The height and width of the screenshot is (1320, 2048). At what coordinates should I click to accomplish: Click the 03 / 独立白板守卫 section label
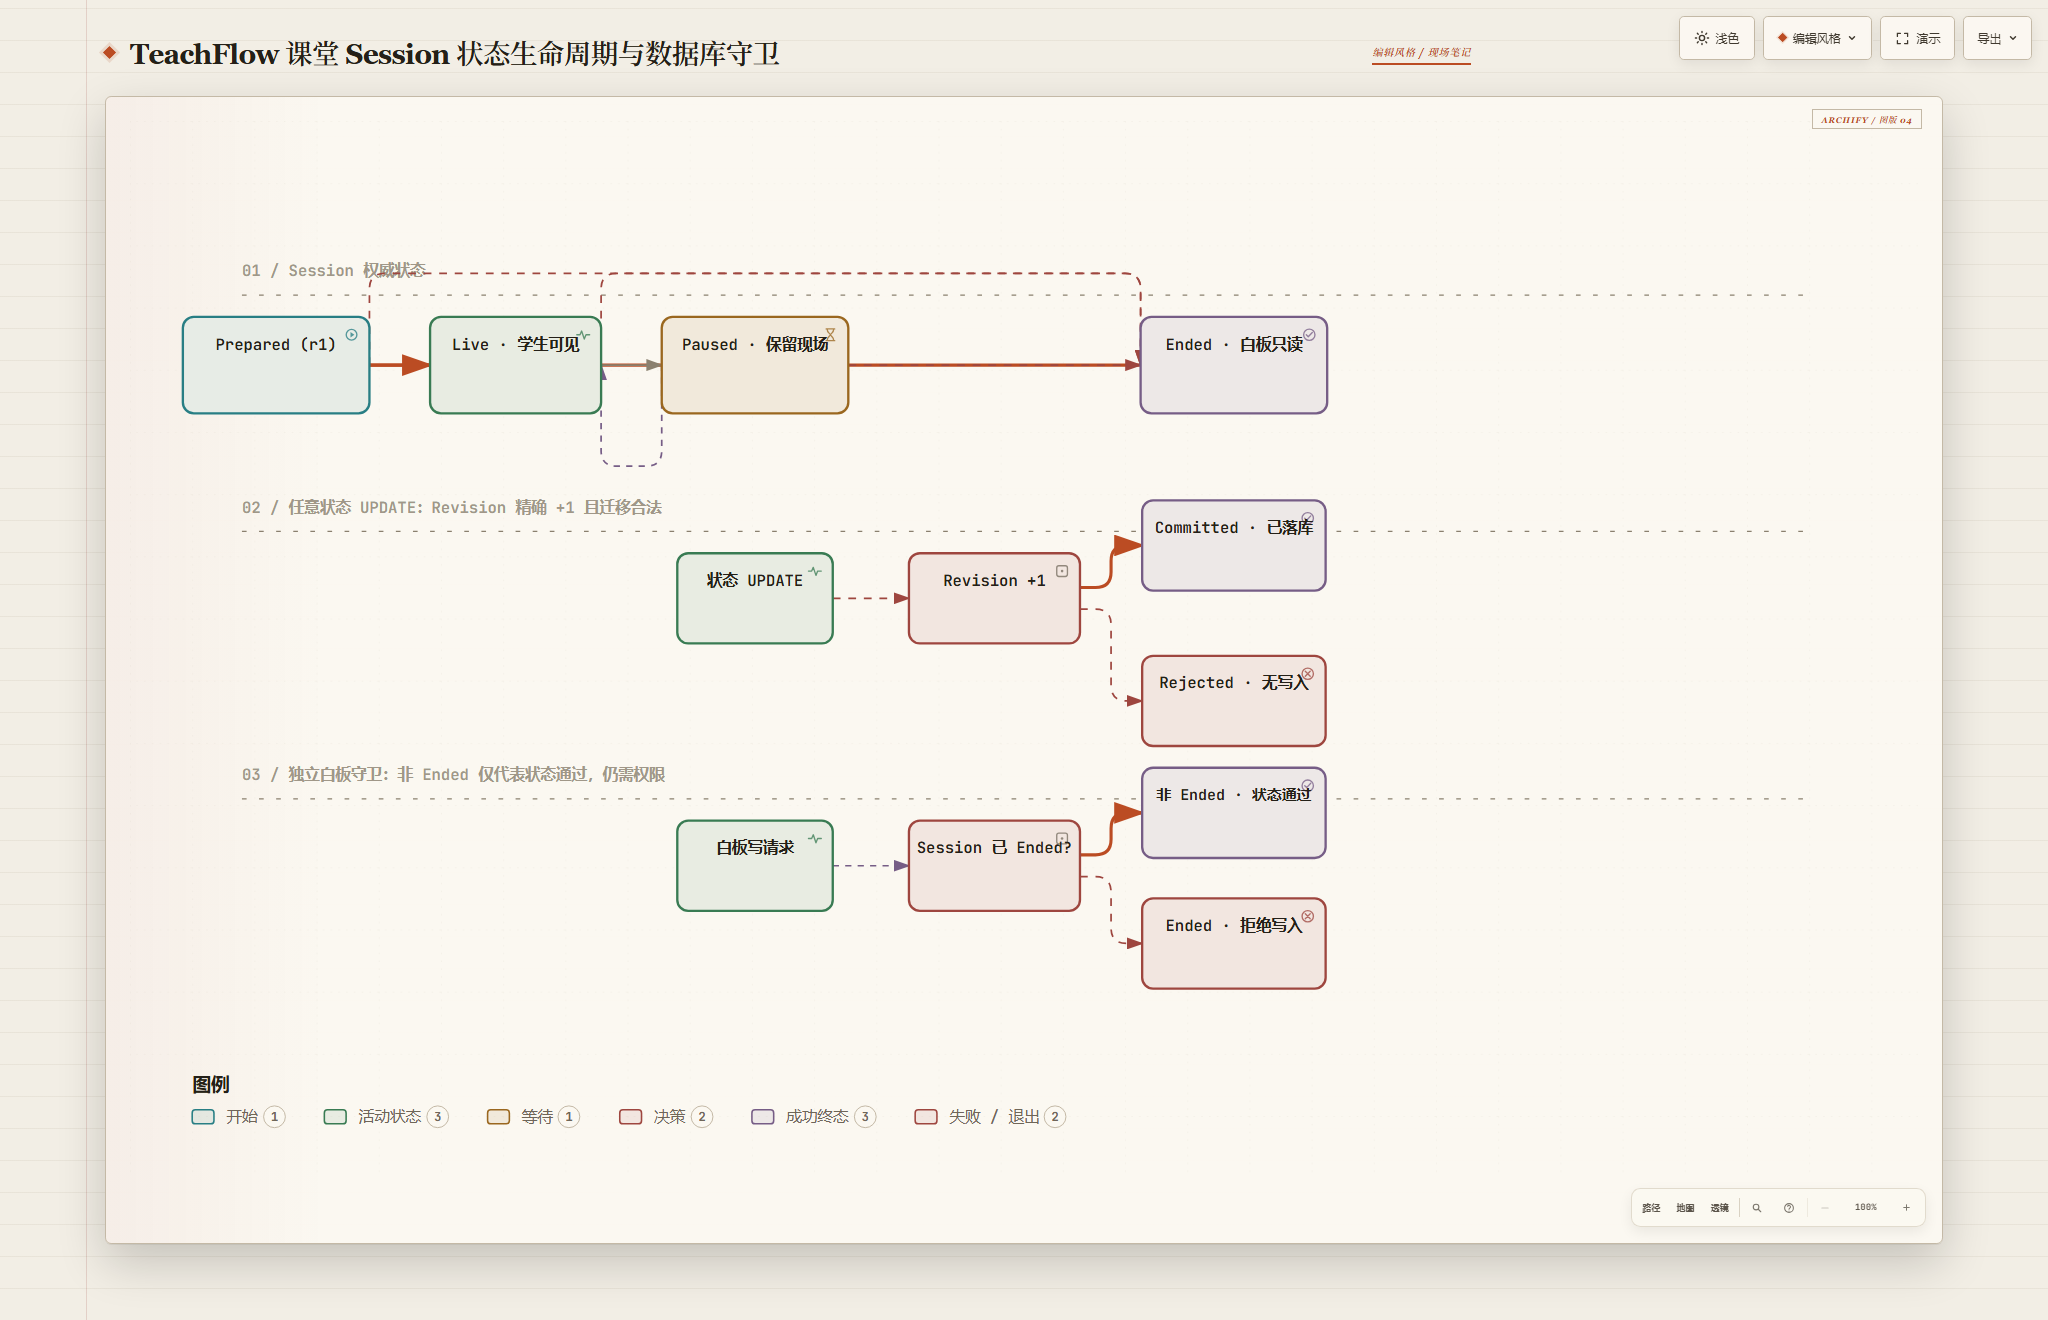tap(454, 775)
